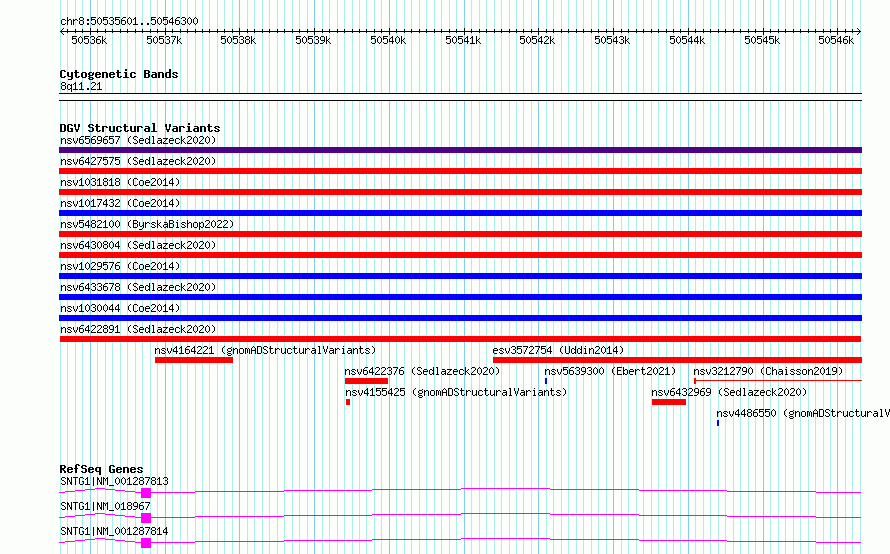Click the red bar under esv3572754

pos(677,360)
